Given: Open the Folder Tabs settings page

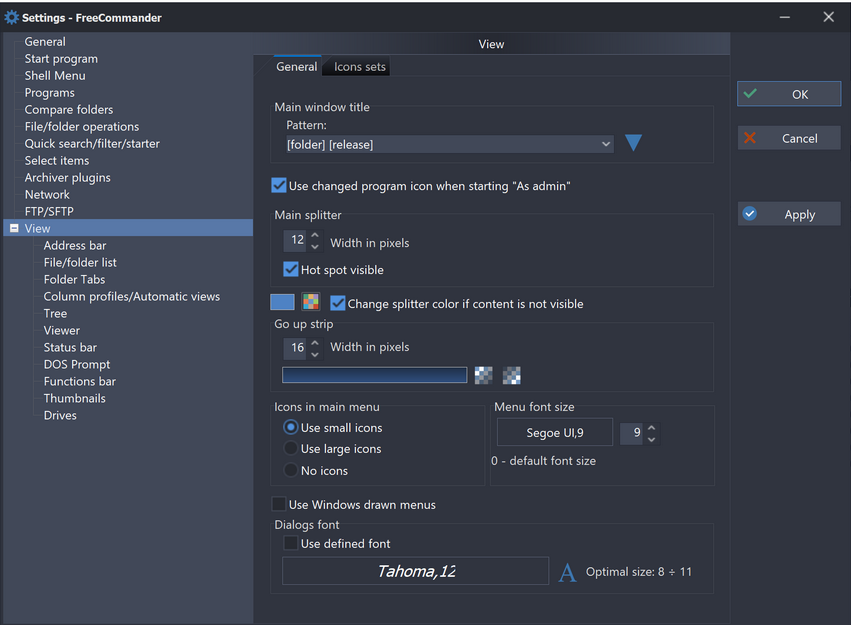Looking at the screenshot, I should 74,279.
